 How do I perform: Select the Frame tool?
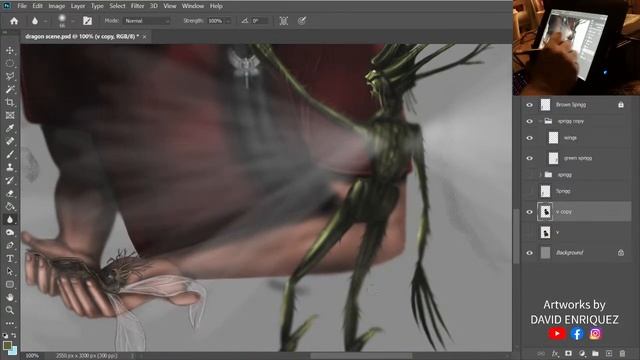(x=10, y=116)
